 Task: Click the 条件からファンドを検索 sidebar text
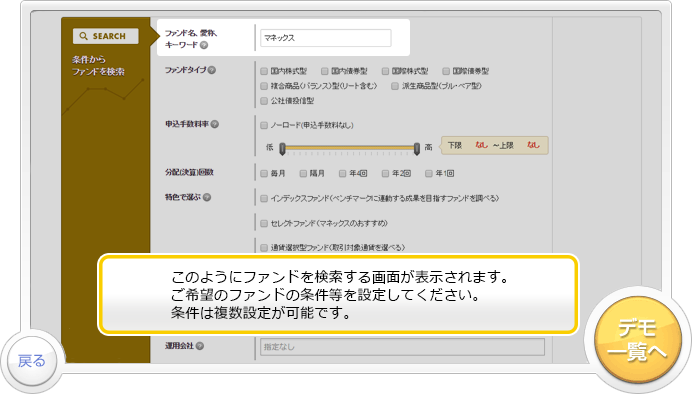[x=98, y=66]
